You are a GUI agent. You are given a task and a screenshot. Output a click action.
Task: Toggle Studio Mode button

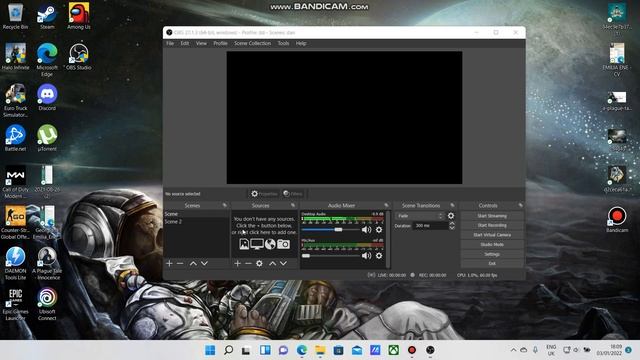(492, 244)
